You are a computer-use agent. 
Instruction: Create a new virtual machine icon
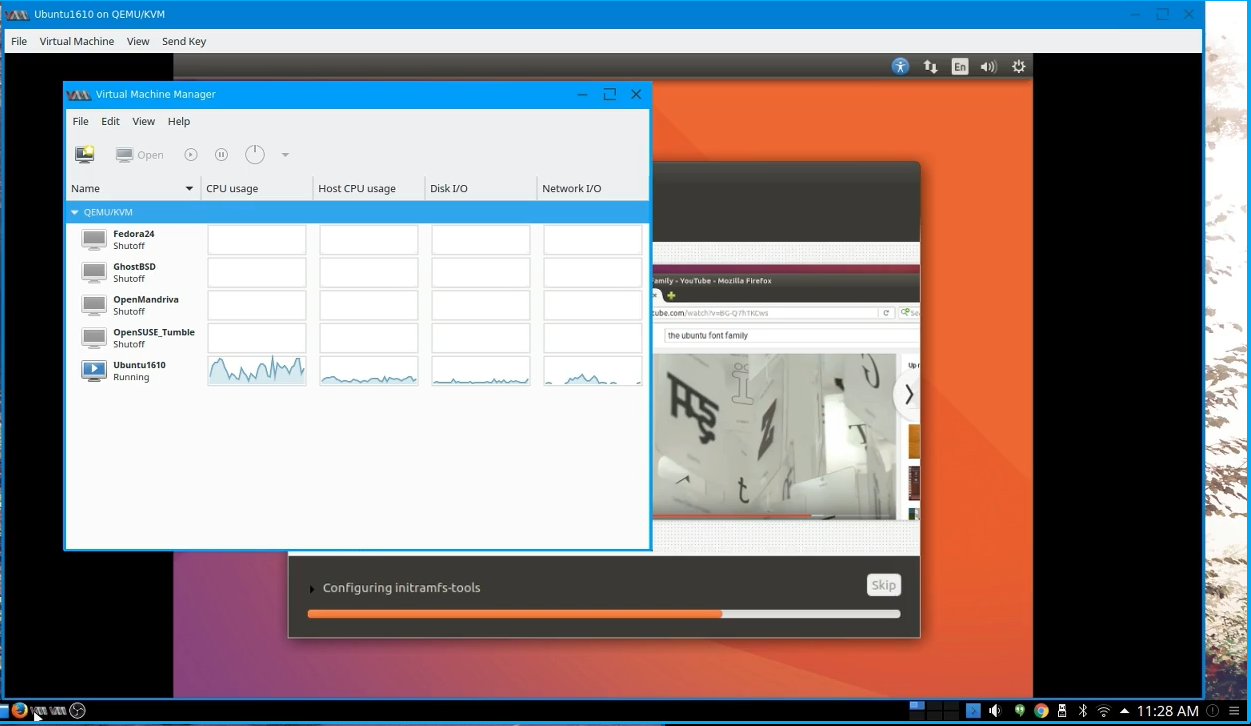[x=85, y=154]
